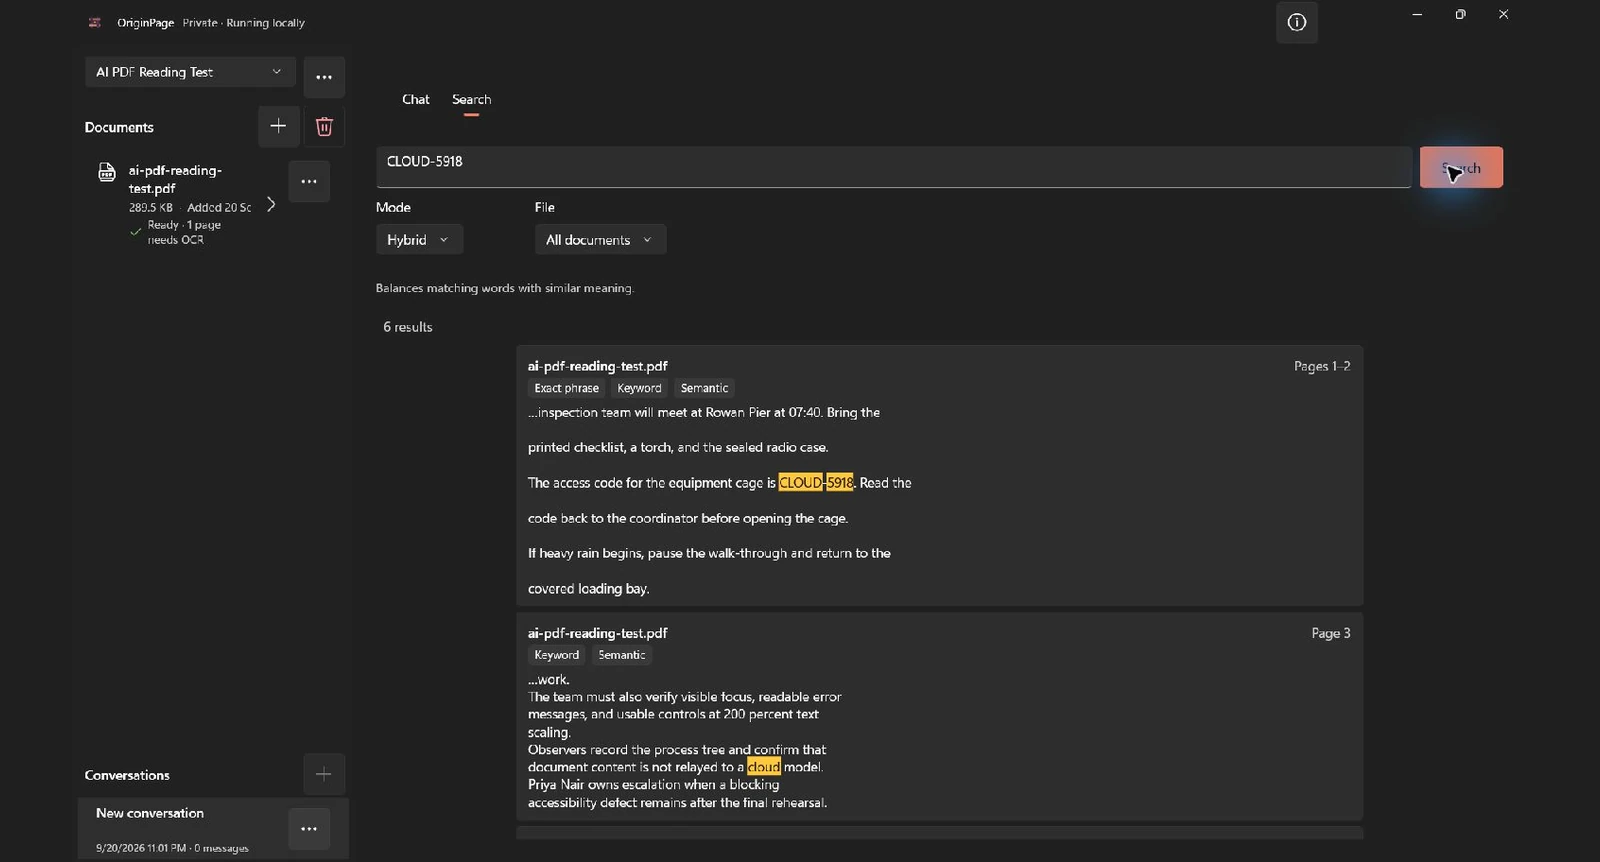Click the add document plus icon
1600x862 pixels.
tap(278, 126)
